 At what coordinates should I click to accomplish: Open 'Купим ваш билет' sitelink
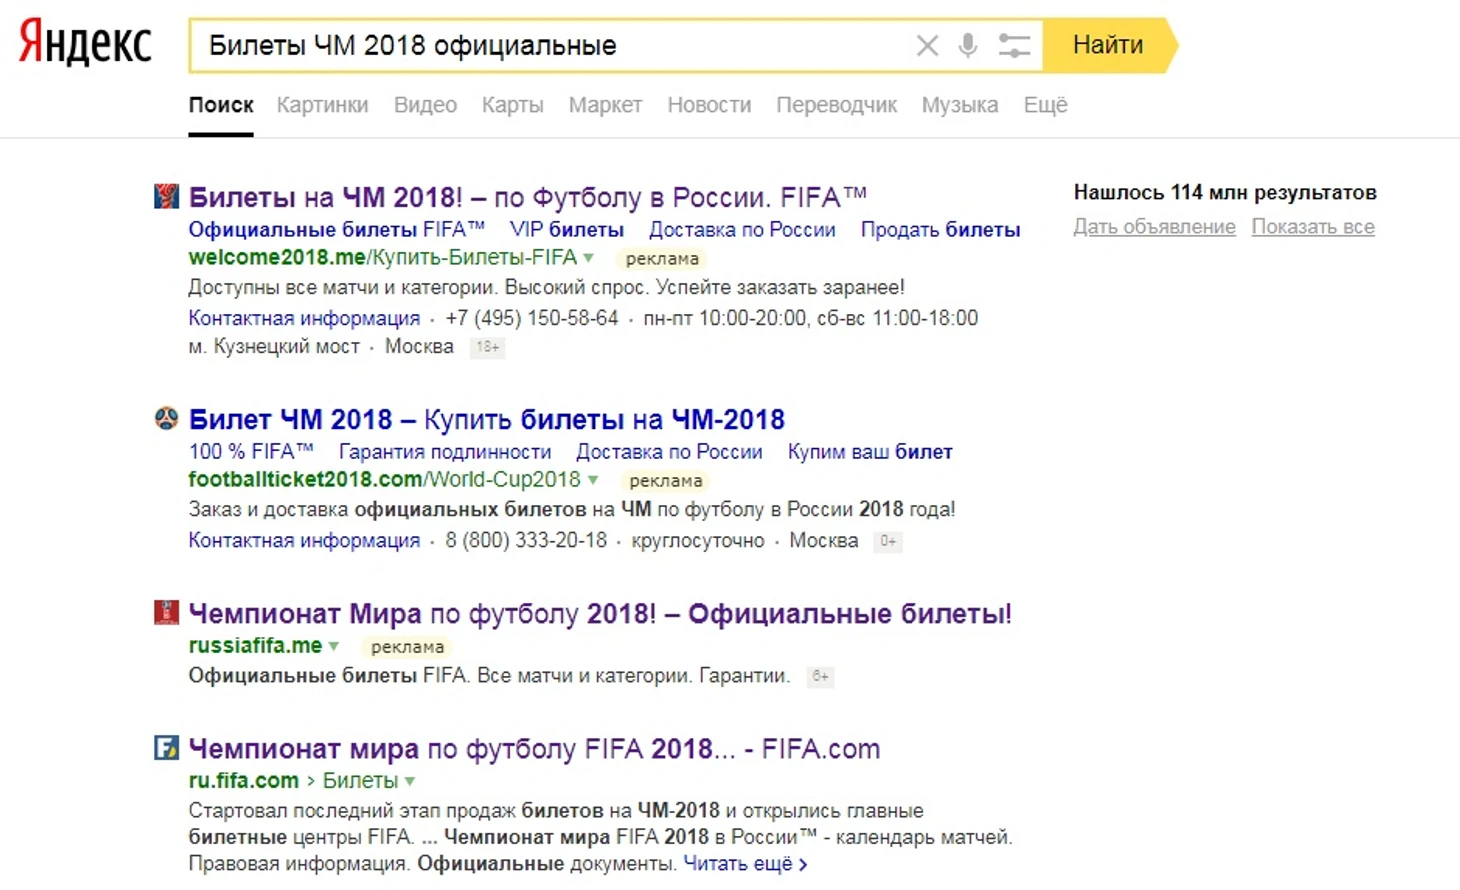pos(870,451)
